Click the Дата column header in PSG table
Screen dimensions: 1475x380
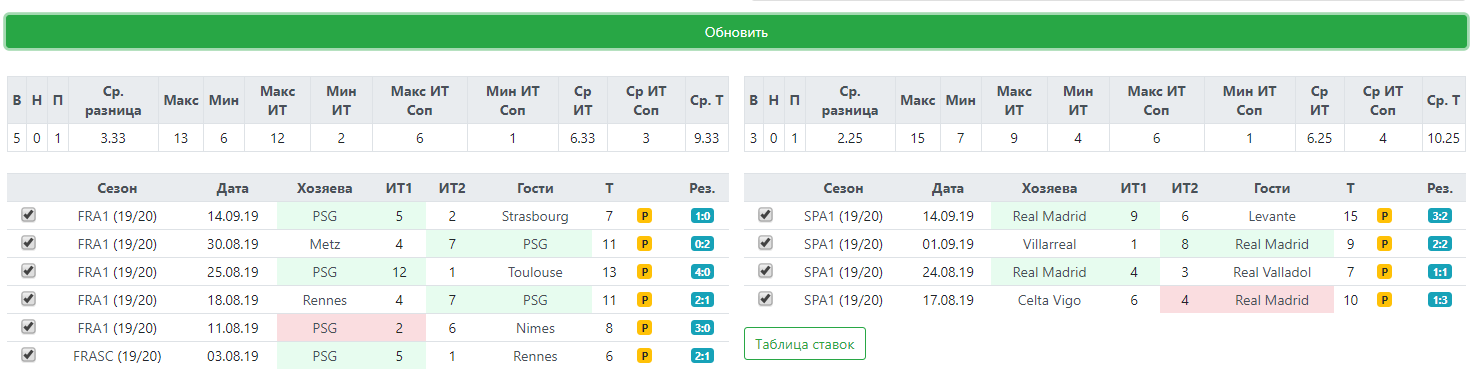pos(233,188)
